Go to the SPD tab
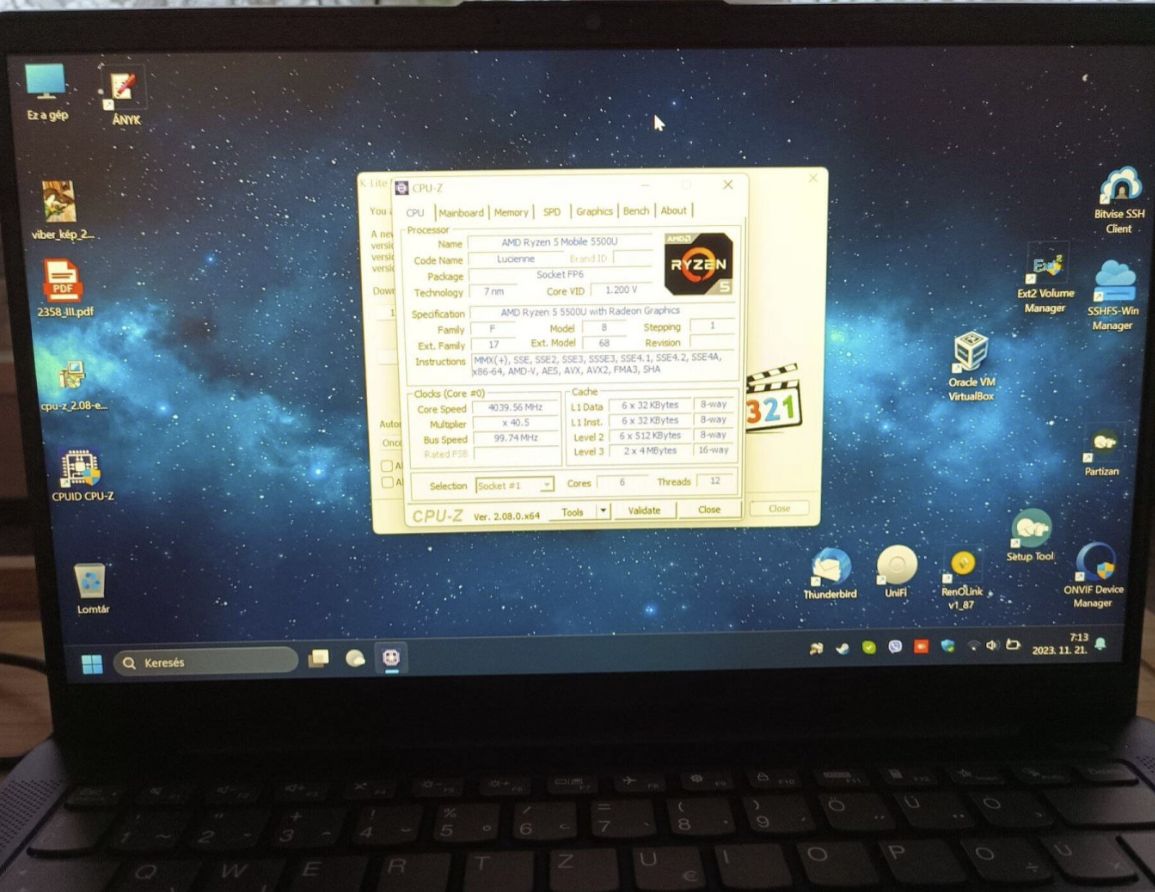 point(552,211)
